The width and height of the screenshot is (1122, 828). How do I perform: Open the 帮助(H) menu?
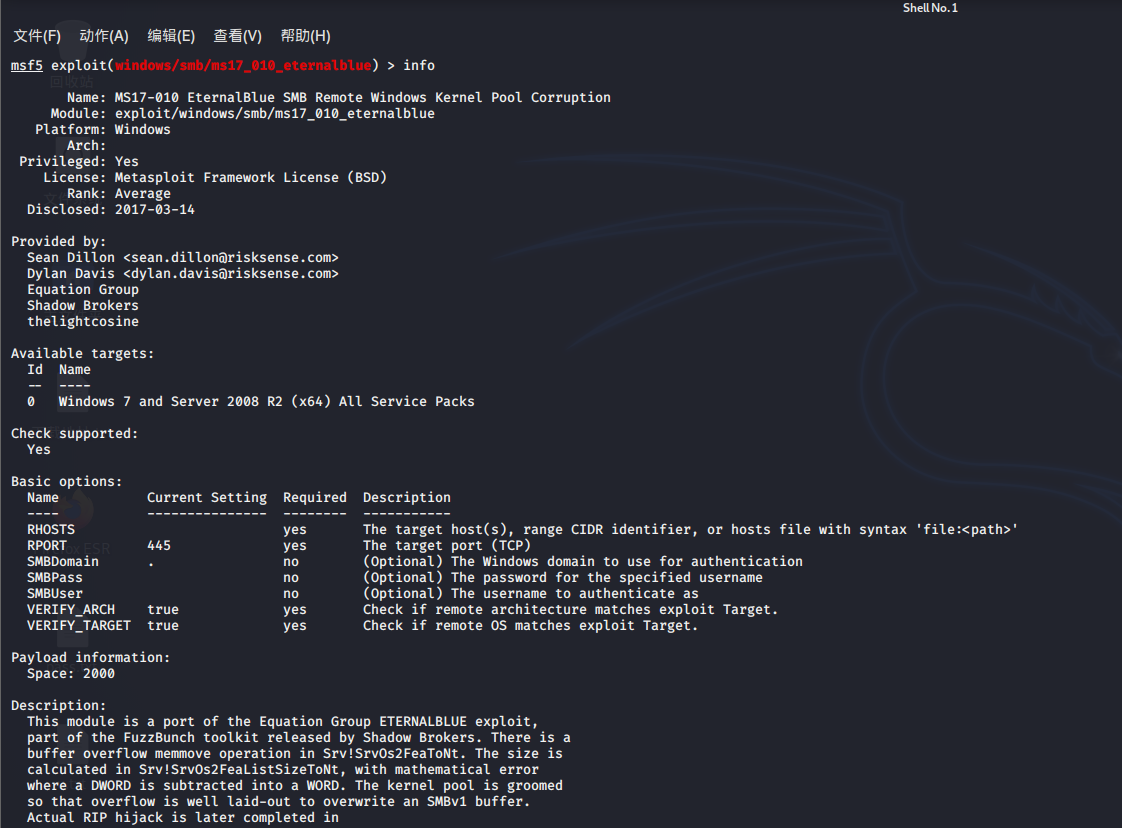[305, 36]
